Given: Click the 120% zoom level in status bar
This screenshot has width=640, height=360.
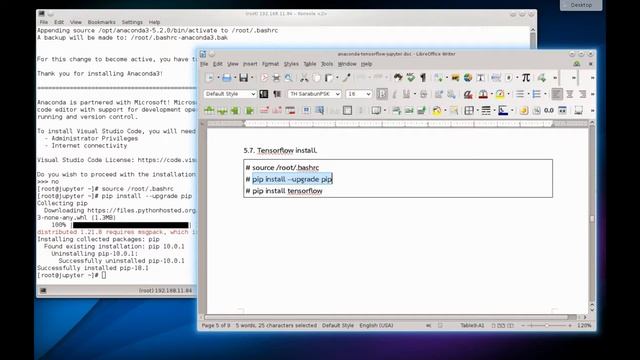Looking at the screenshot, I should [584, 325].
